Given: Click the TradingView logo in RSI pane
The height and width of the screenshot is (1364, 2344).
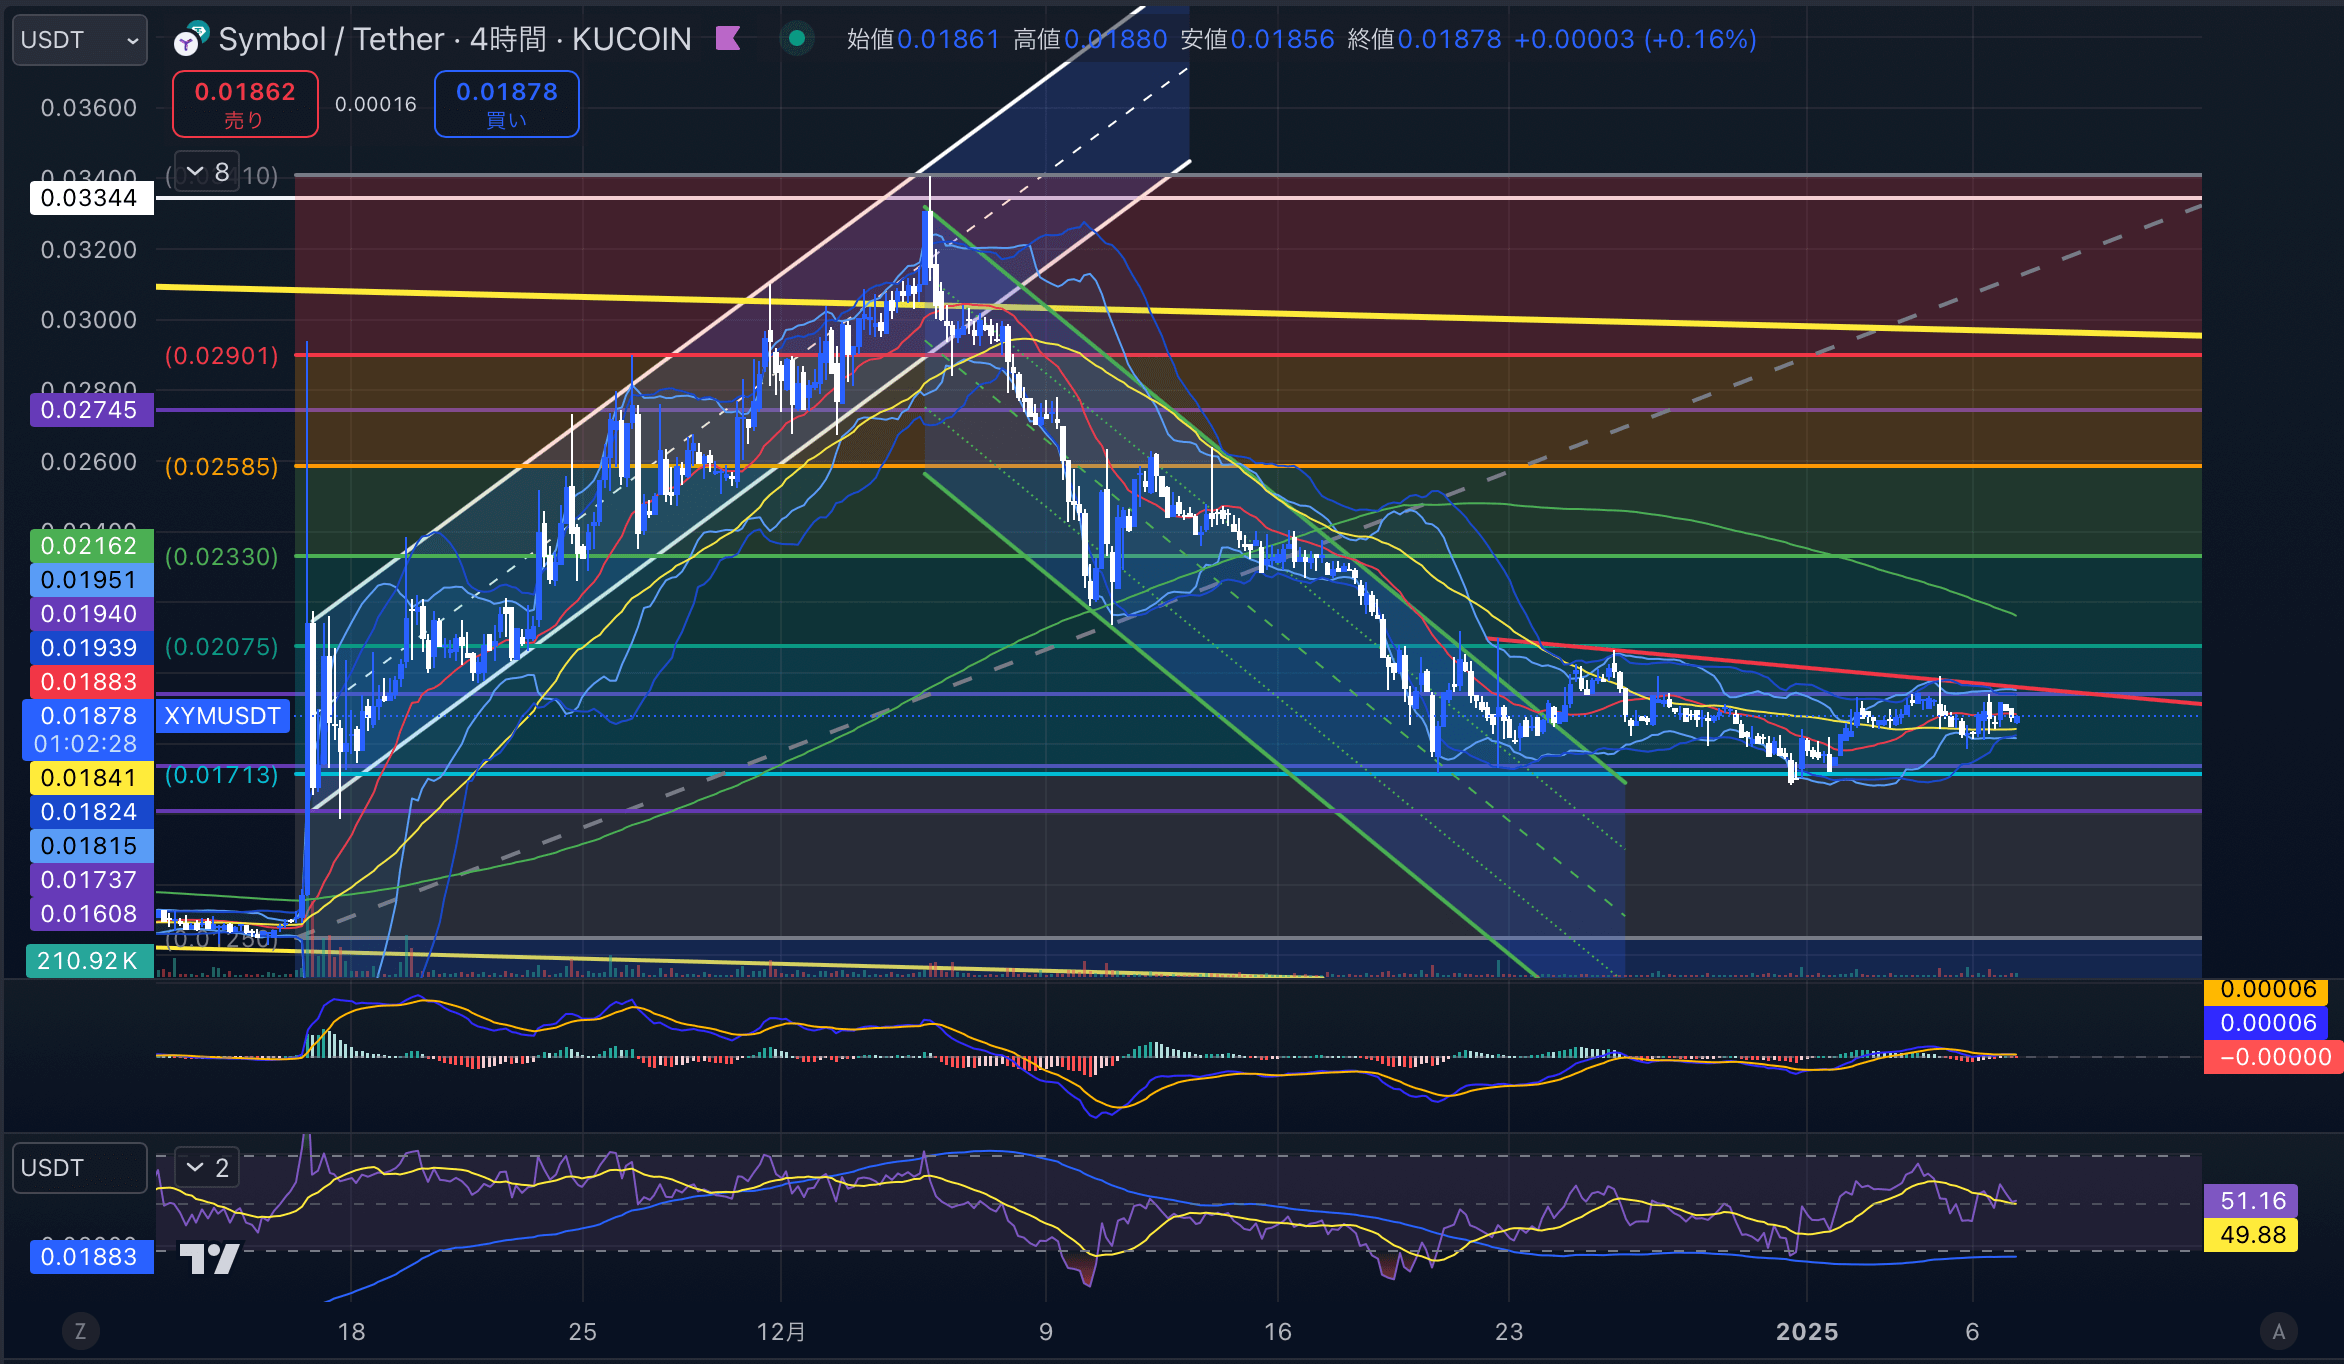Looking at the screenshot, I should [x=208, y=1258].
